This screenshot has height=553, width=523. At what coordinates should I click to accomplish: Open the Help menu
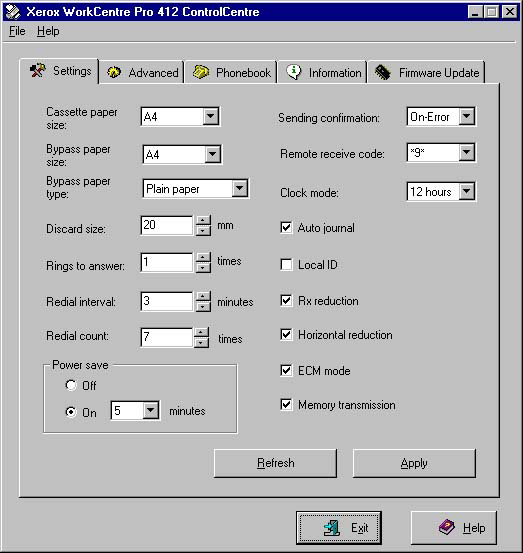tap(48, 31)
